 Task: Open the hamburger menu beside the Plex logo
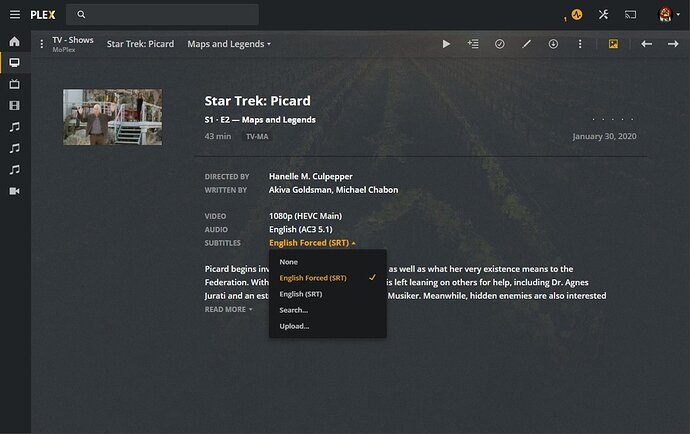pyautogui.click(x=15, y=15)
